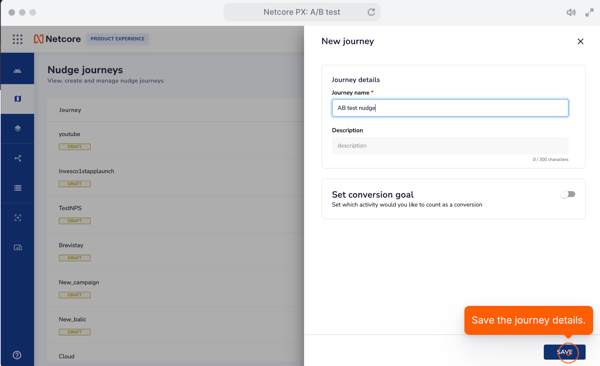600x366 pixels.
Task: Open the device screen sidebar icon
Action: click(x=18, y=247)
